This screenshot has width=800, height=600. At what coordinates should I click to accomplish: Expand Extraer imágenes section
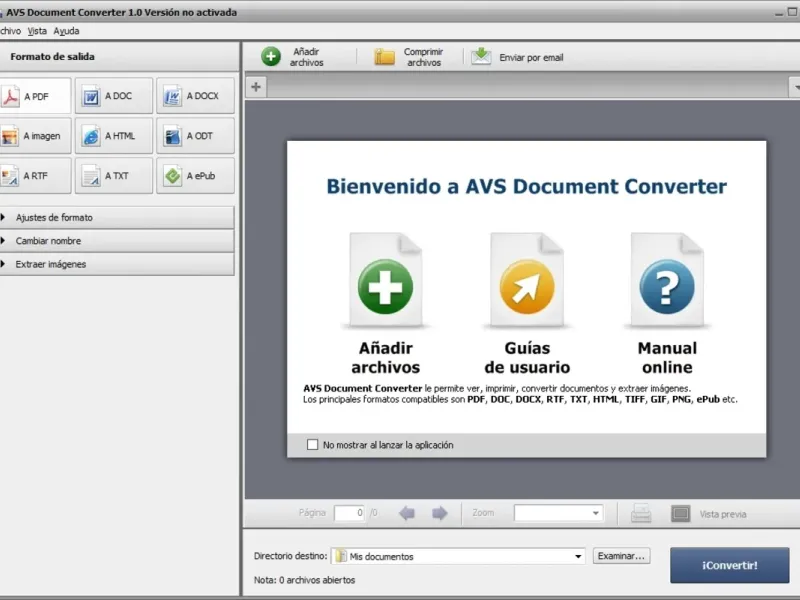point(117,264)
